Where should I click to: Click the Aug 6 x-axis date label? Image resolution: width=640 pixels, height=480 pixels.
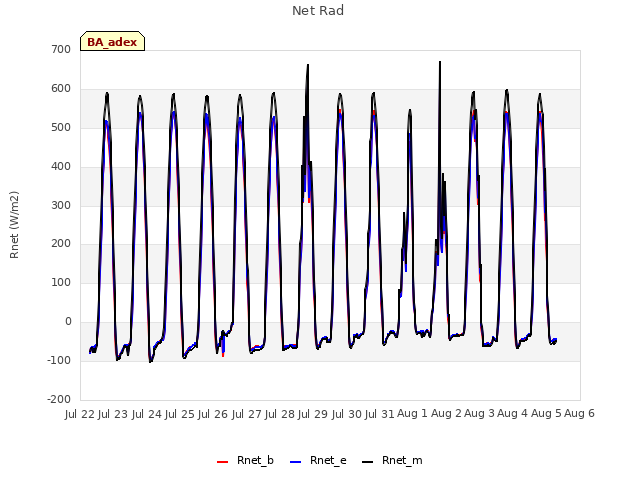[579, 414]
